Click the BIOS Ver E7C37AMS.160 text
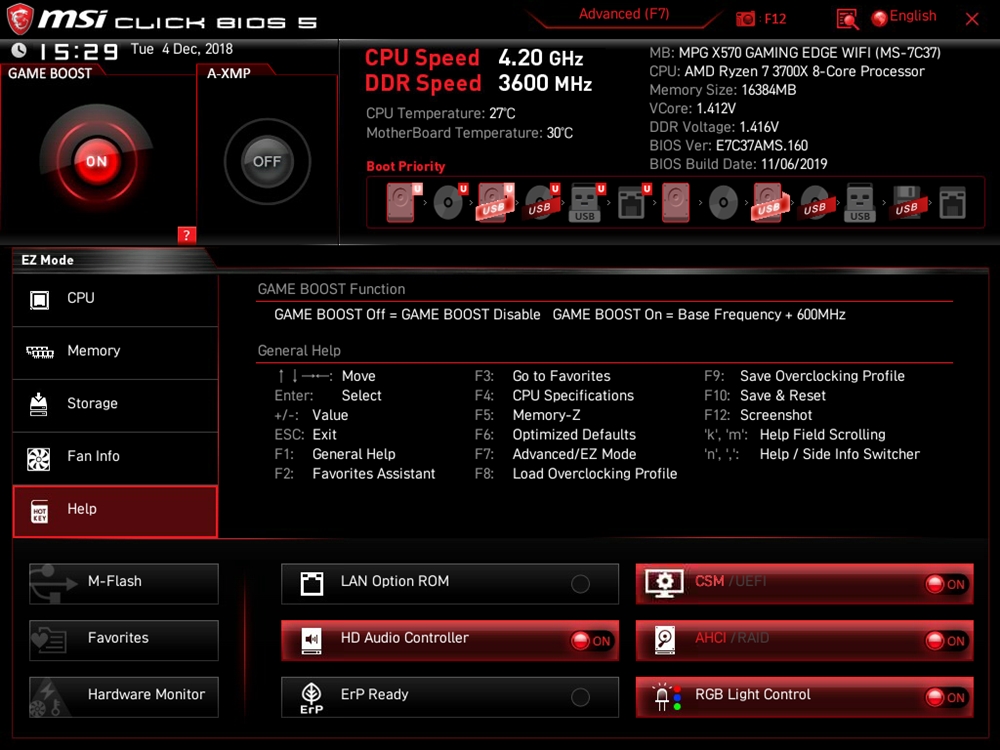 729,145
